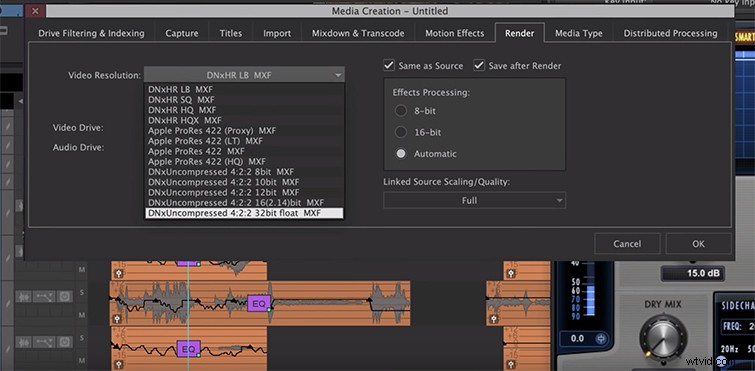Select Apple ProRes 422 MXF entry

(244, 151)
